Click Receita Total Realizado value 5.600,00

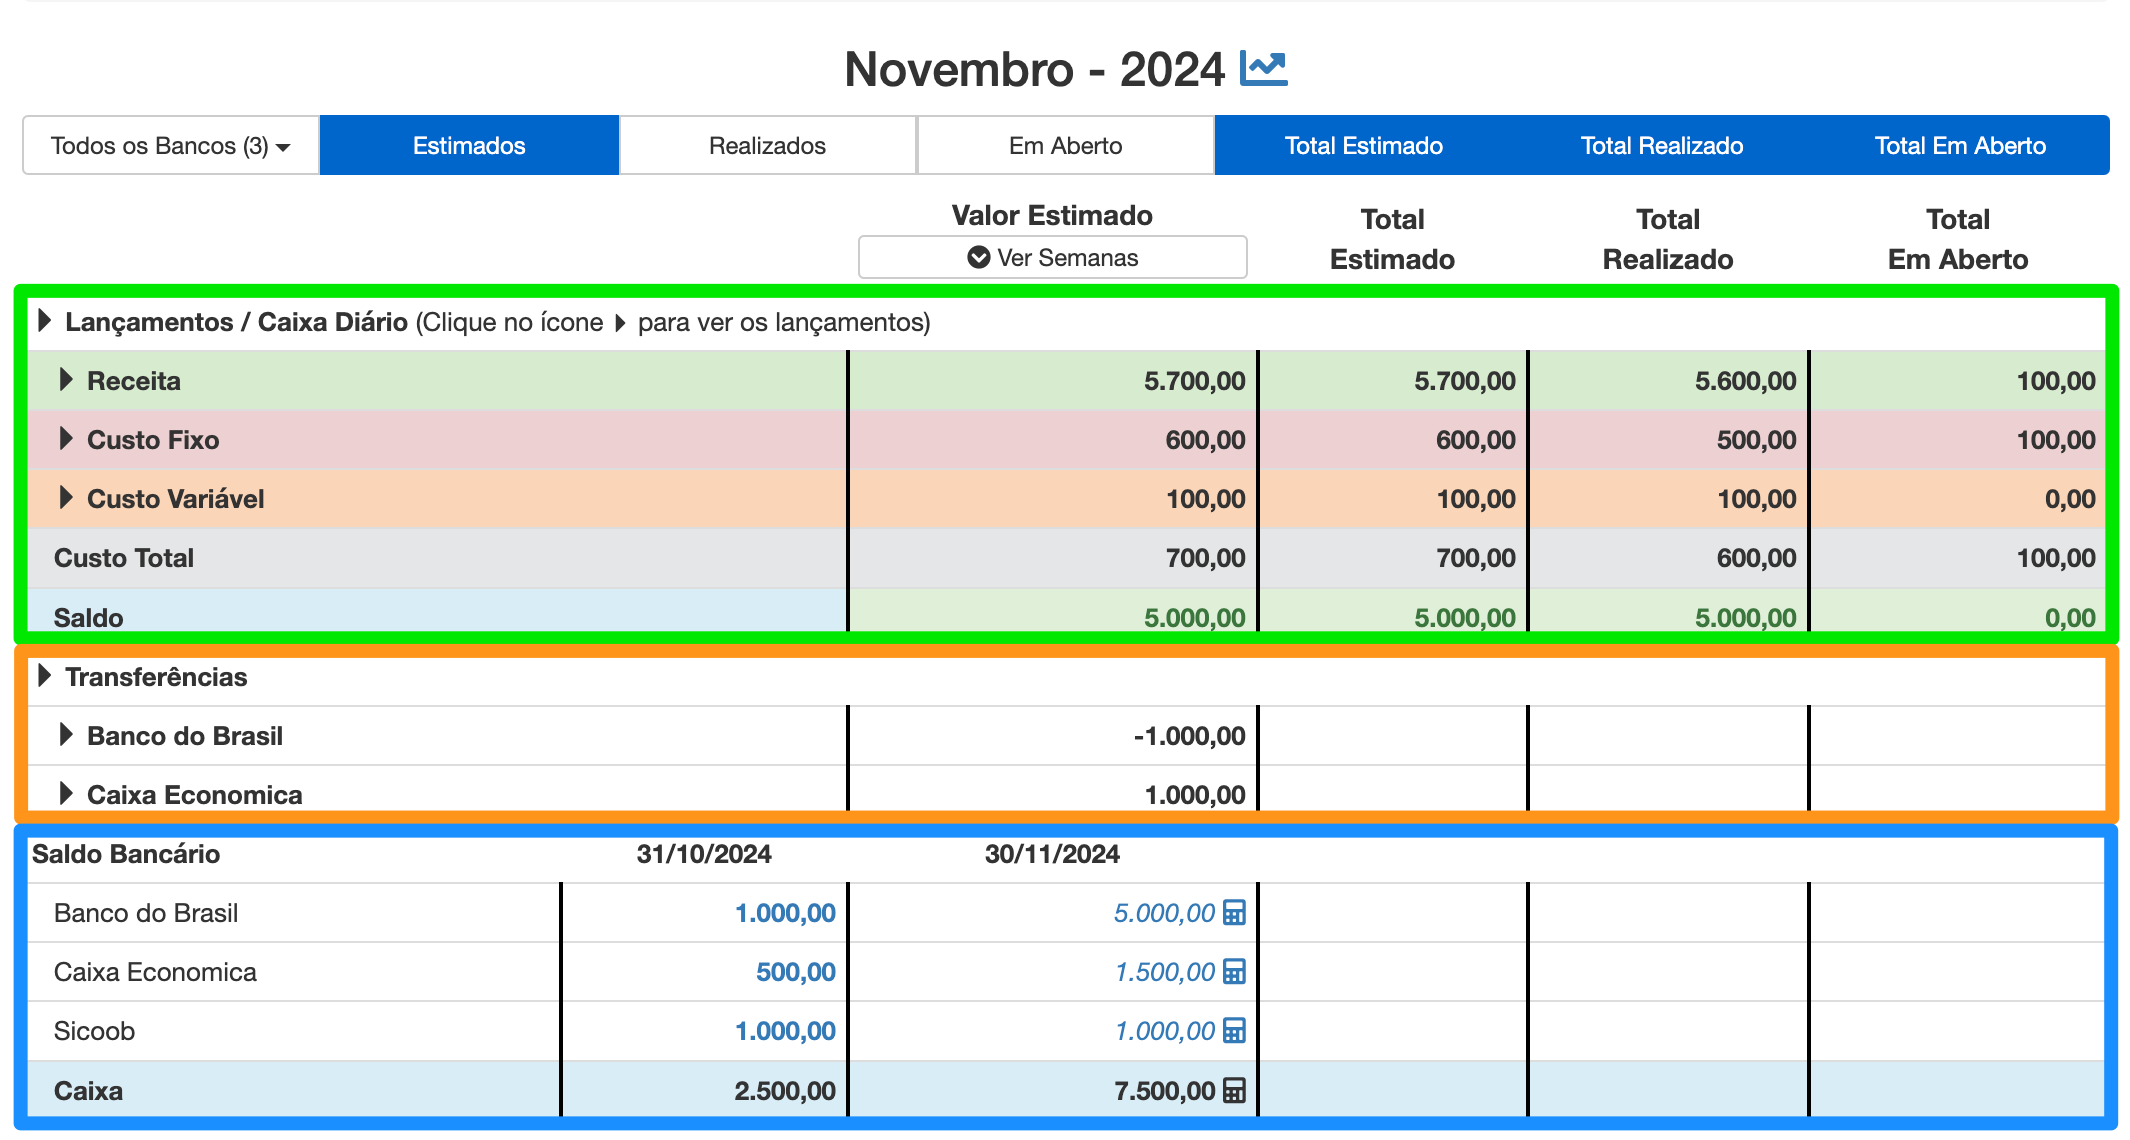[1745, 381]
